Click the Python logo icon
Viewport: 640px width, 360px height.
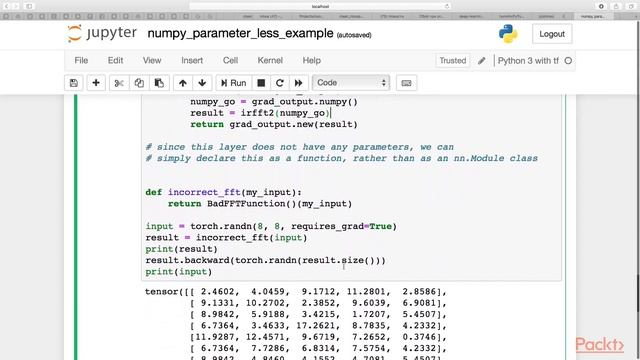[x=508, y=34]
